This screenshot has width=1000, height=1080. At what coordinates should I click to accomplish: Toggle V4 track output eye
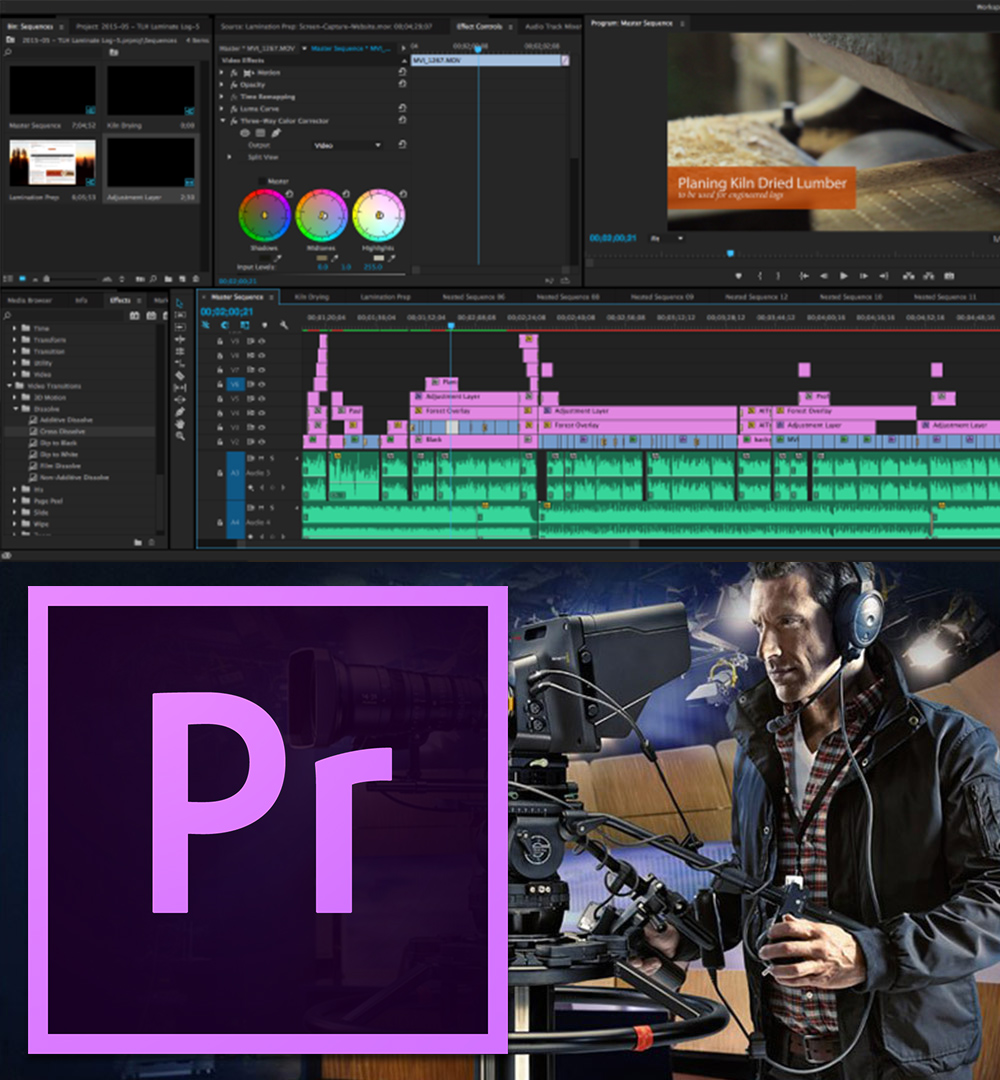pos(262,413)
